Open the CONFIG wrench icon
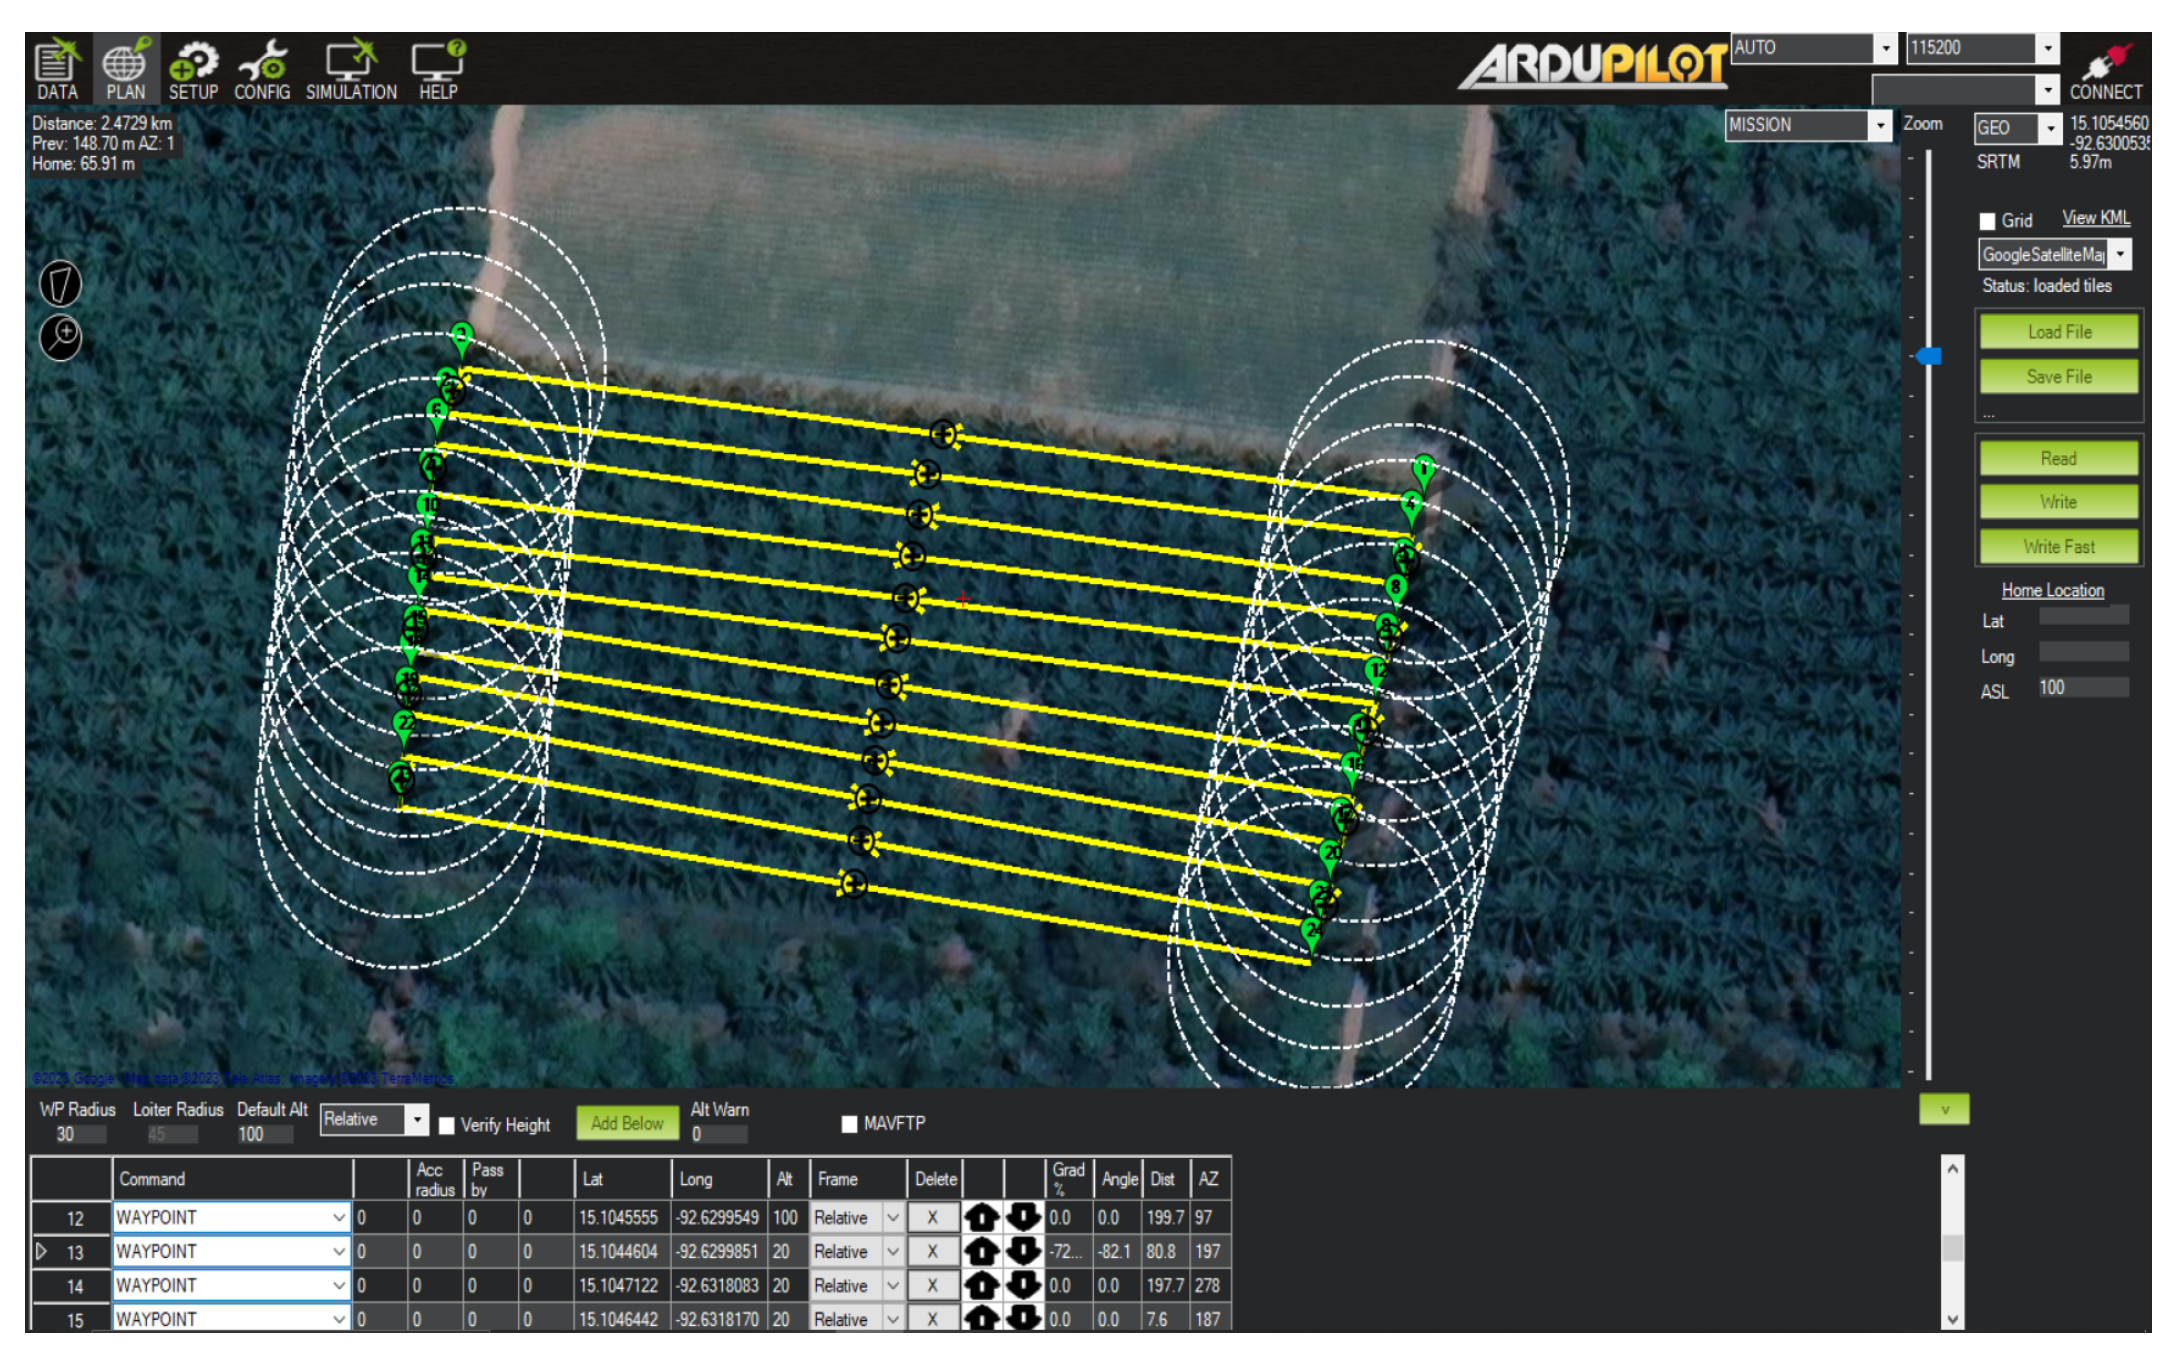This screenshot has height=1358, width=2178. click(262, 68)
